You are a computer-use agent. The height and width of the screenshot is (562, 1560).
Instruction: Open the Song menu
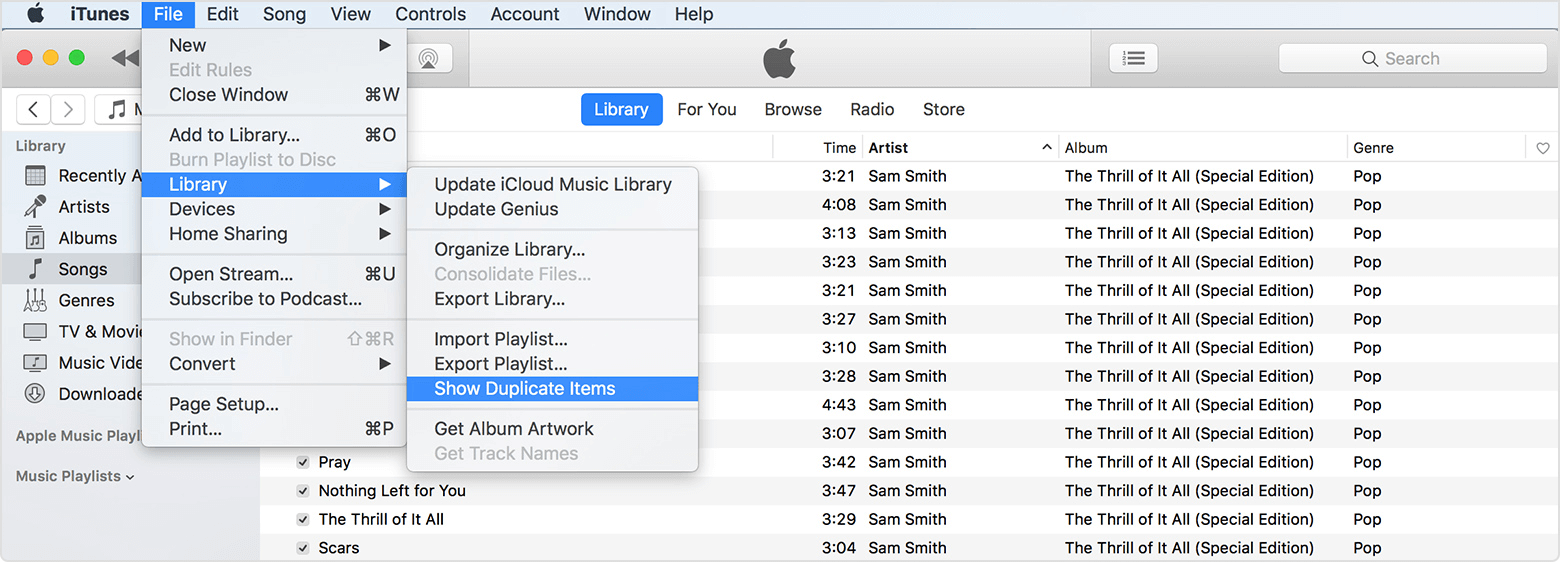coord(284,14)
